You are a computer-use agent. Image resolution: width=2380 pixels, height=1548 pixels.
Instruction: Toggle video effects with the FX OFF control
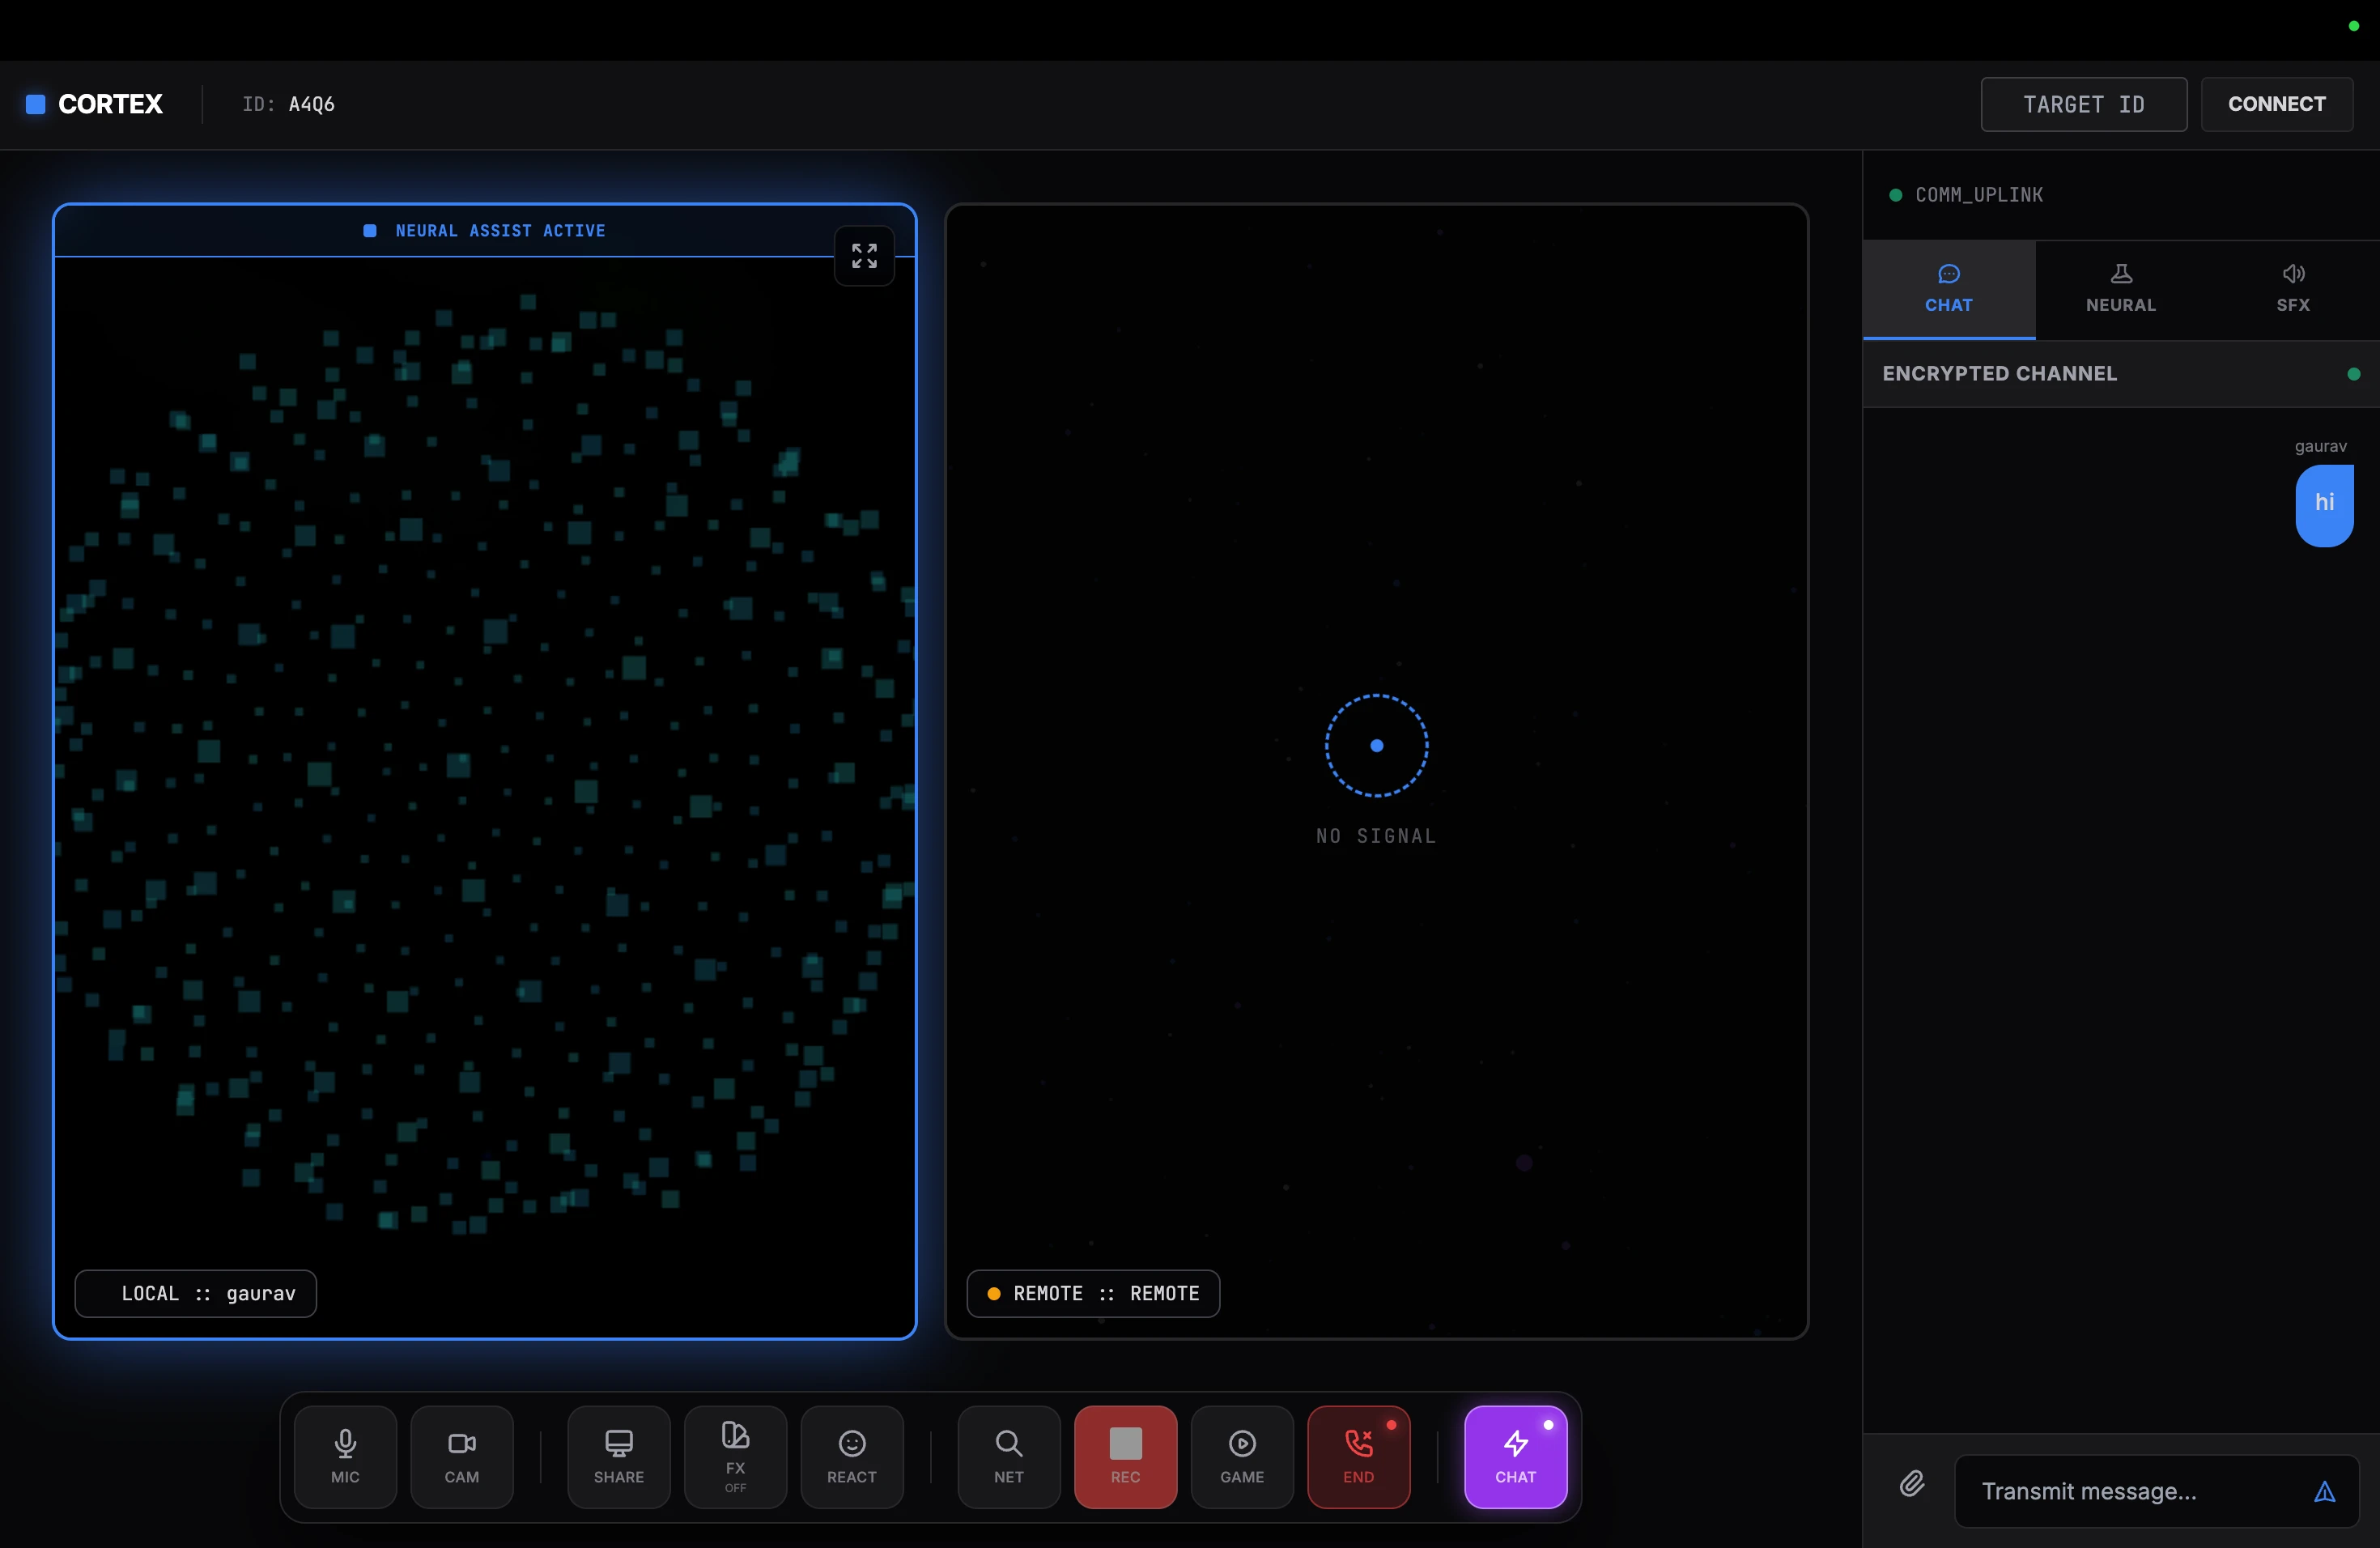point(734,1457)
